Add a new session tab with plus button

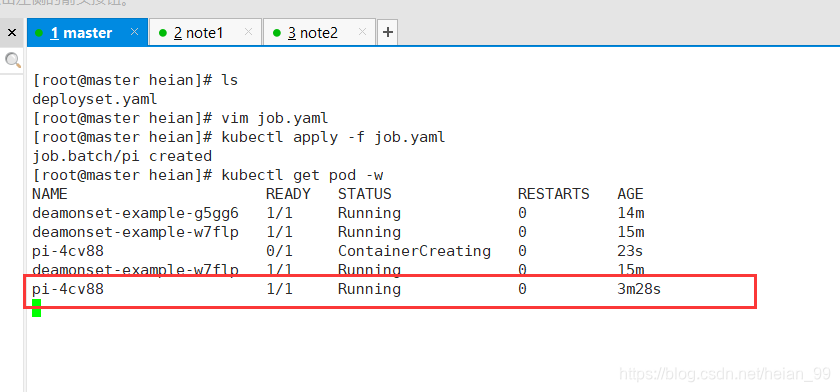[387, 33]
